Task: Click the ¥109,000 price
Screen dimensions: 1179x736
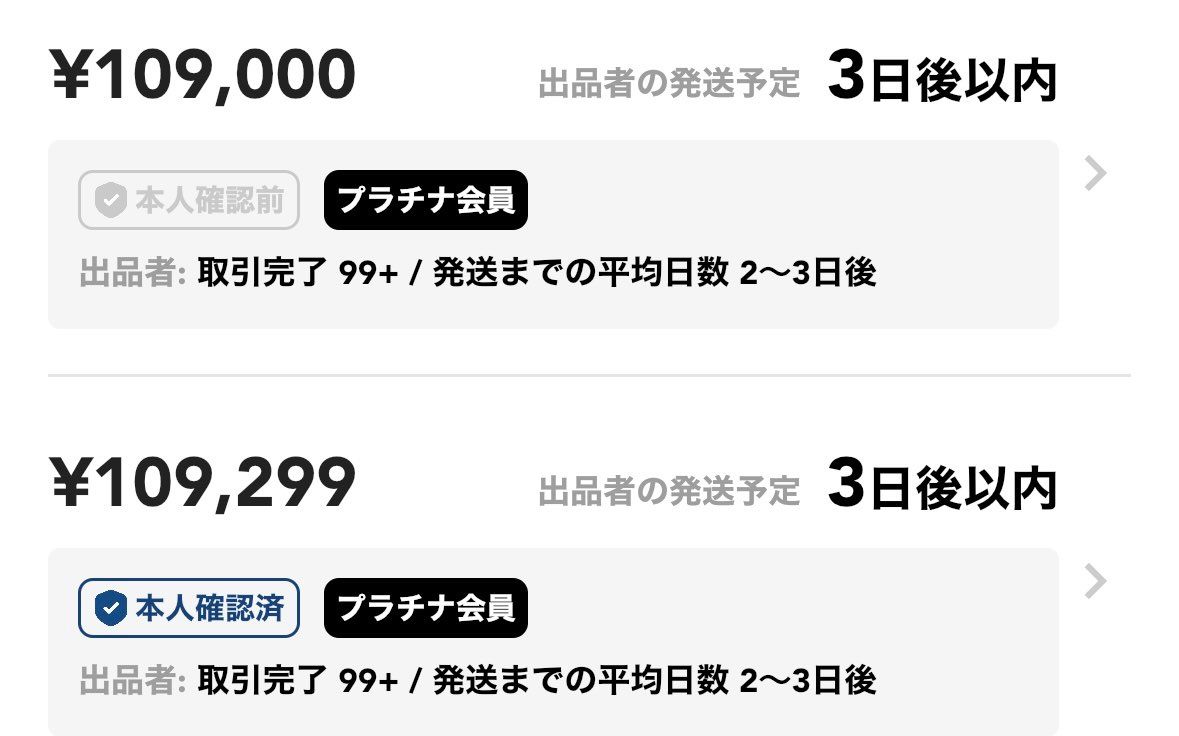Action: (203, 77)
